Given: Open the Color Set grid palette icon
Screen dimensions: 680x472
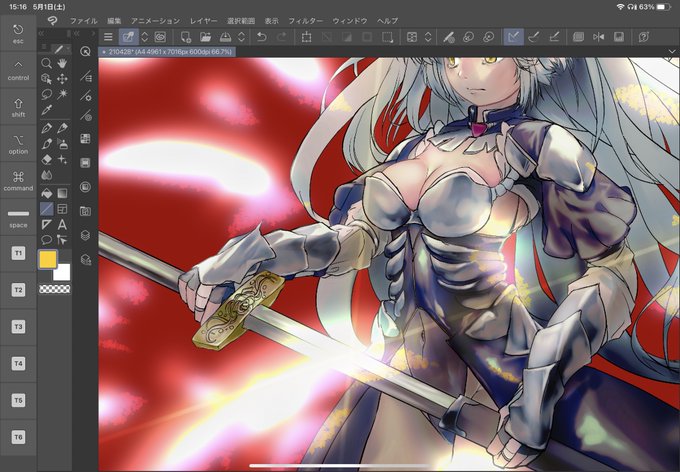Looking at the screenshot, I should [x=85, y=138].
